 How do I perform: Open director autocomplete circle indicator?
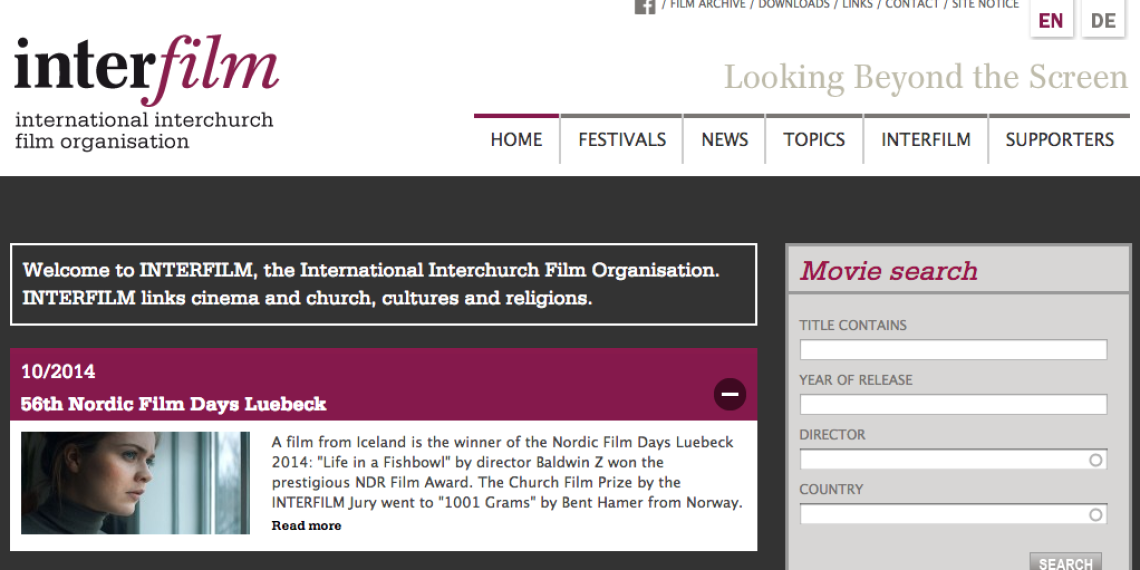[1096, 460]
